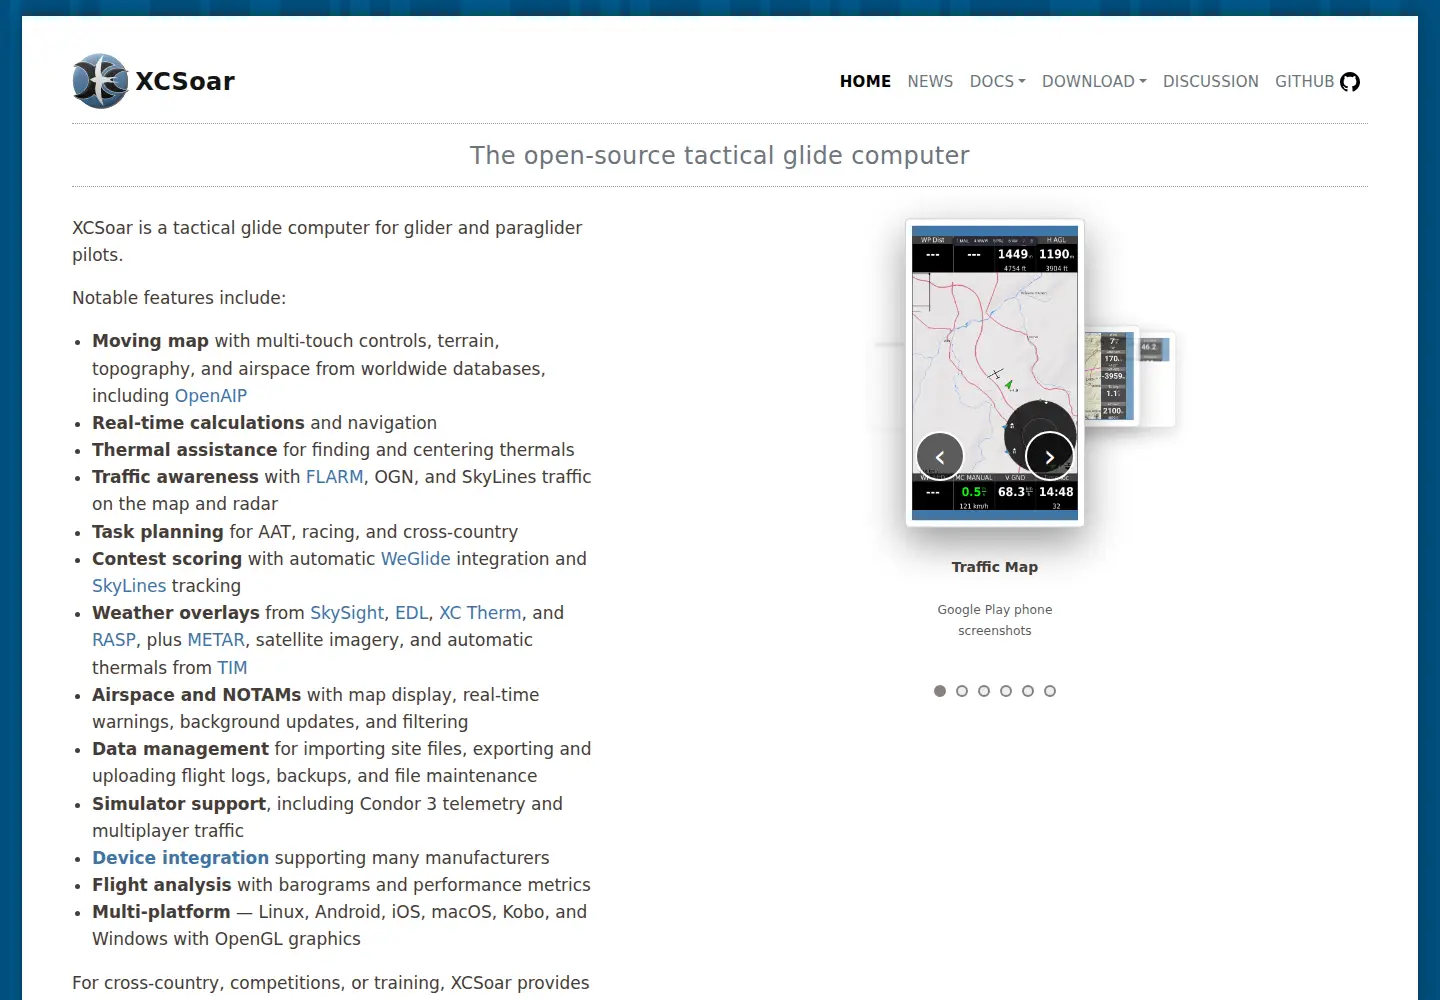1440x1000 pixels.
Task: Select the fifth carousel indicator dot
Action: [x=1028, y=691]
